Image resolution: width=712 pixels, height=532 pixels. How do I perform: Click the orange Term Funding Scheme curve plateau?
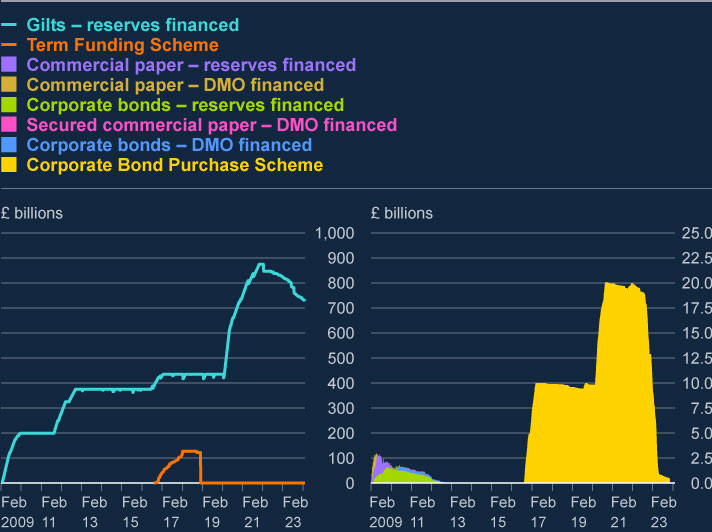tap(191, 452)
